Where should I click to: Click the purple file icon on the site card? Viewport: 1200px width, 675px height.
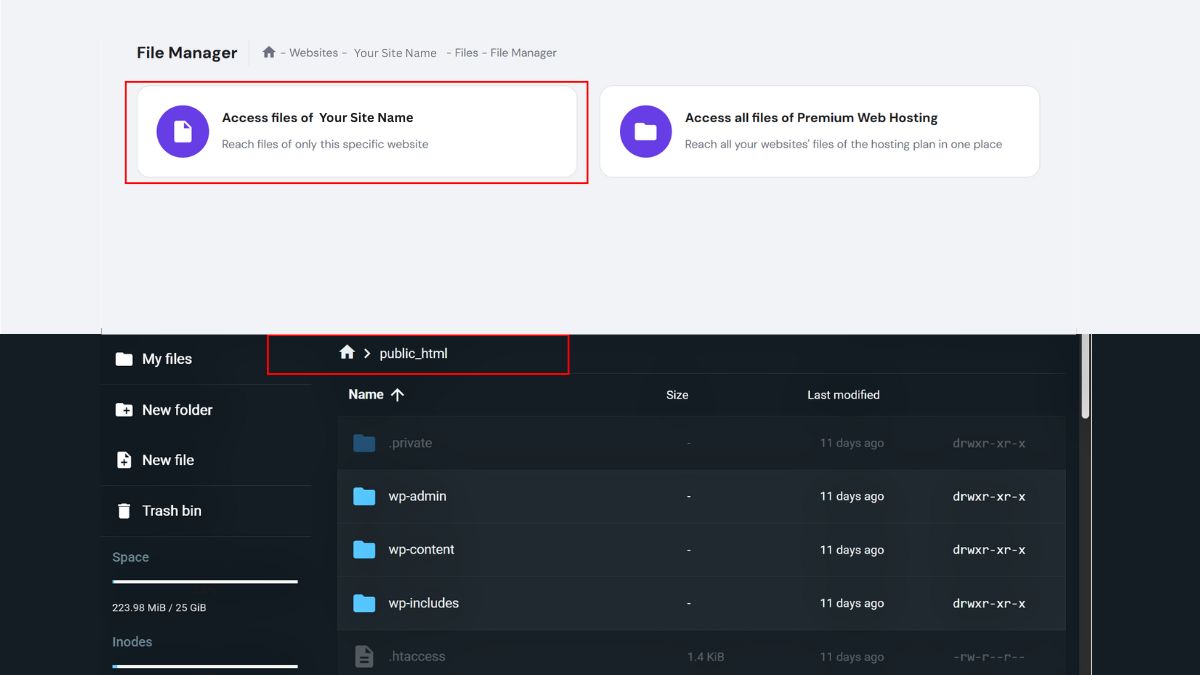point(182,131)
